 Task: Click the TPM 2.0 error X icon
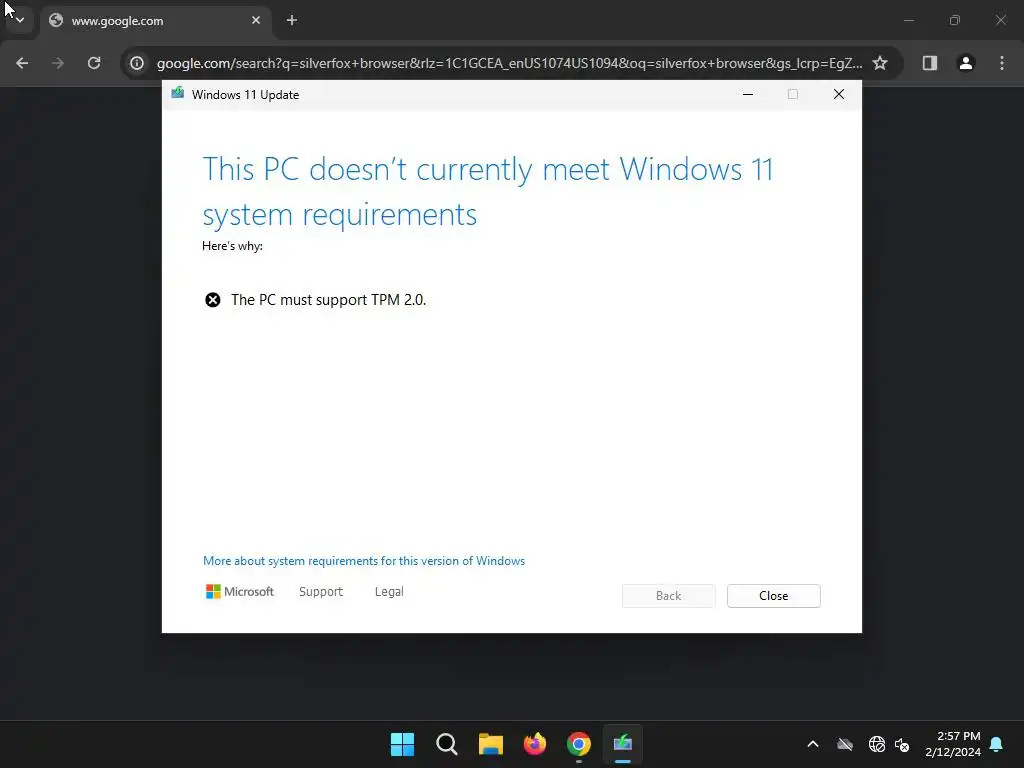coord(213,300)
